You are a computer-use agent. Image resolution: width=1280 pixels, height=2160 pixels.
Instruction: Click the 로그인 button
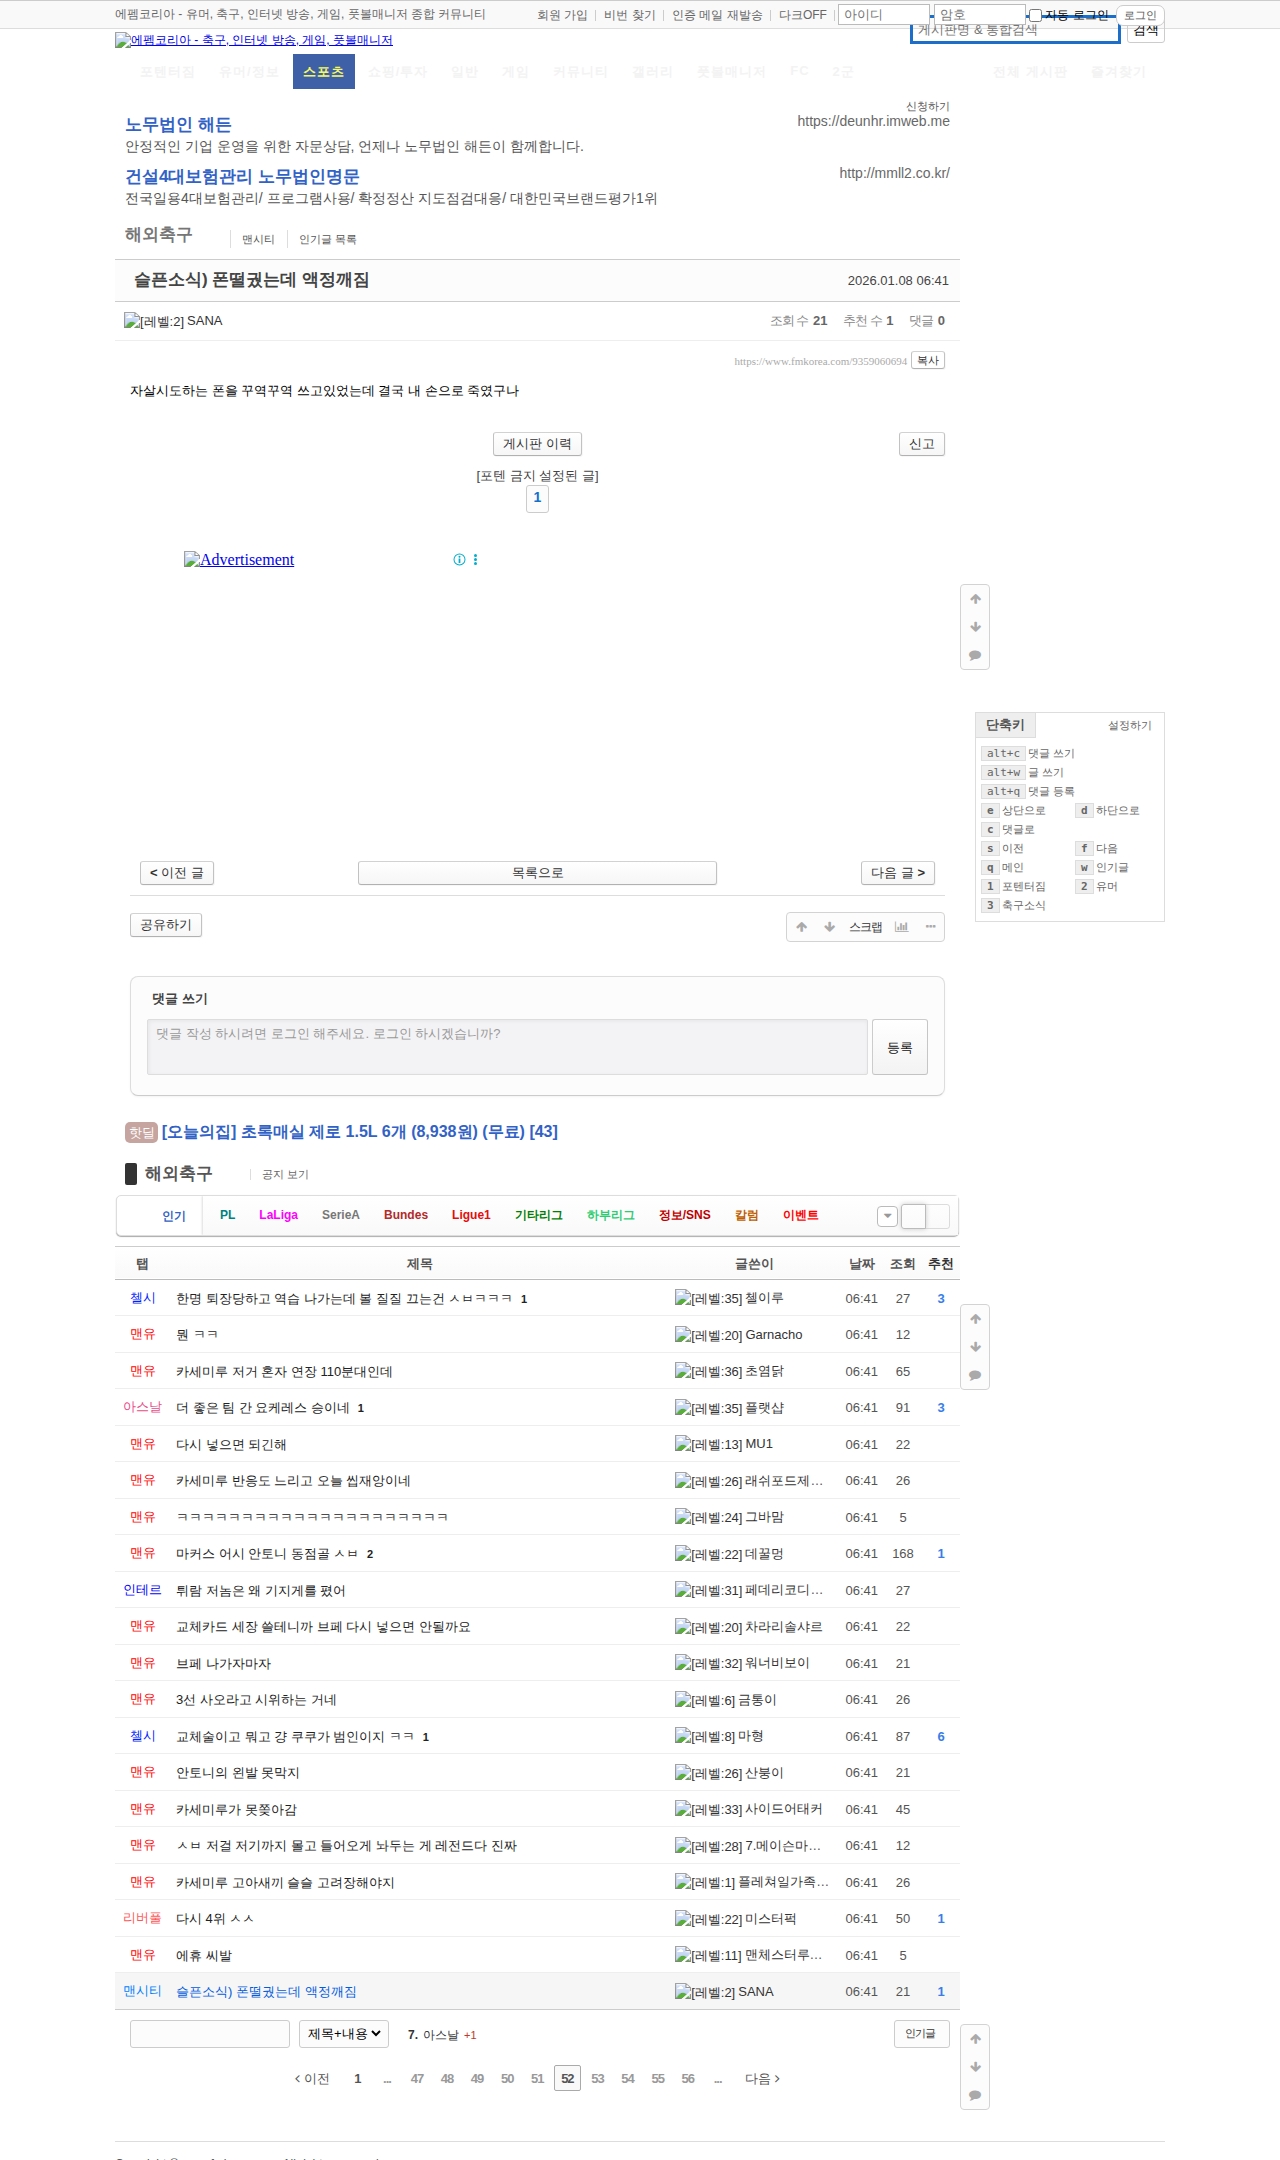pyautogui.click(x=1140, y=15)
